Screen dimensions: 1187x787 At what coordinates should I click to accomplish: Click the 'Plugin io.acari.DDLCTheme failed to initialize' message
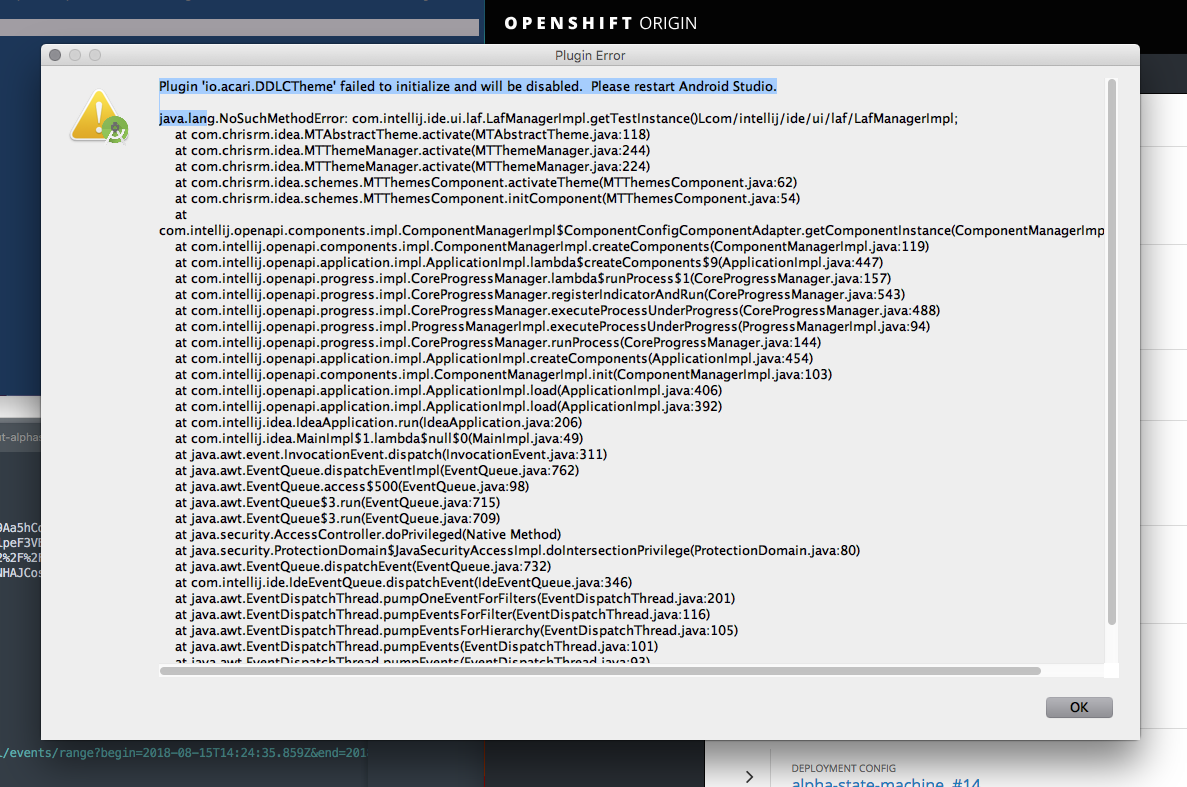click(x=468, y=86)
